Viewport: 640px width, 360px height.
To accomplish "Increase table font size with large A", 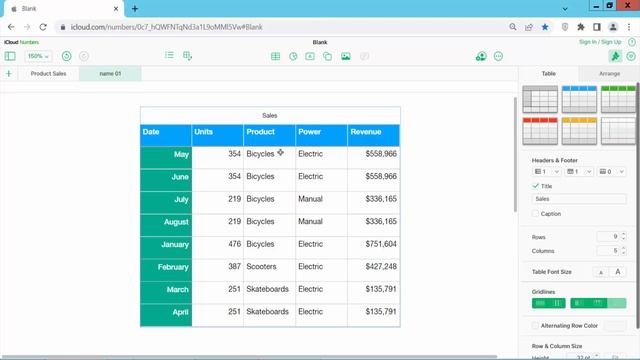I will click(x=618, y=272).
